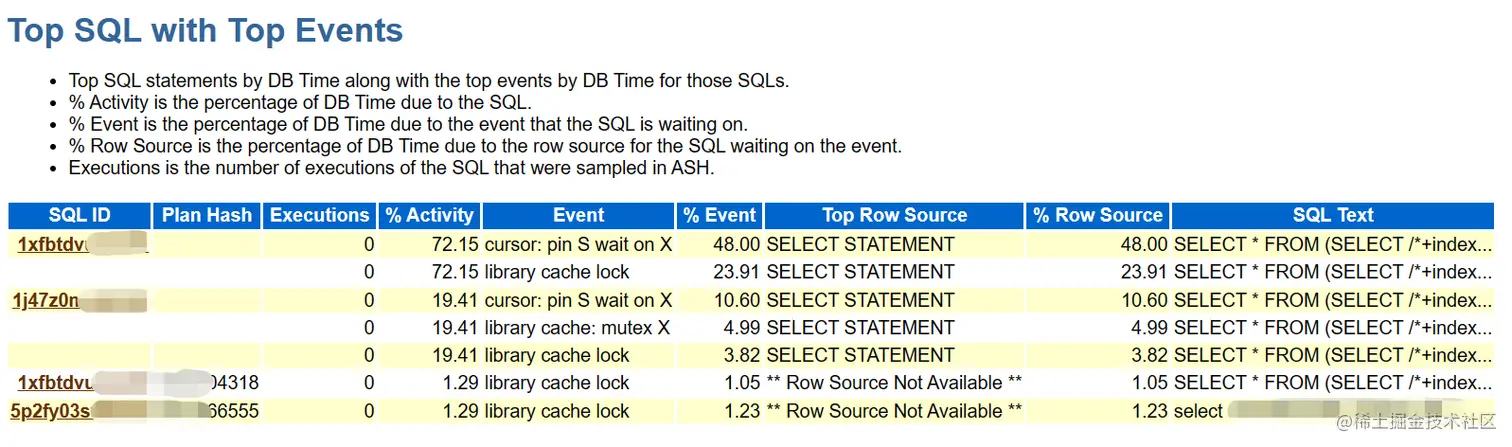This screenshot has height=447, width=1512.
Task: Click the % Row Source column header
Action: [1097, 215]
